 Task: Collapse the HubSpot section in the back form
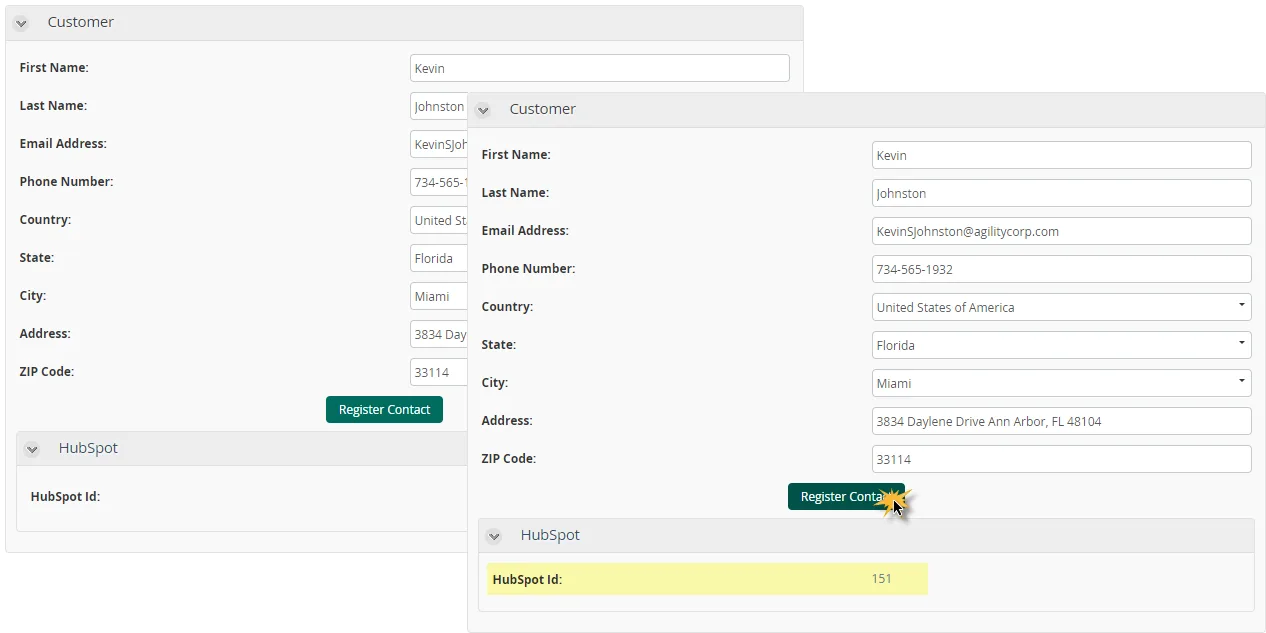click(32, 449)
